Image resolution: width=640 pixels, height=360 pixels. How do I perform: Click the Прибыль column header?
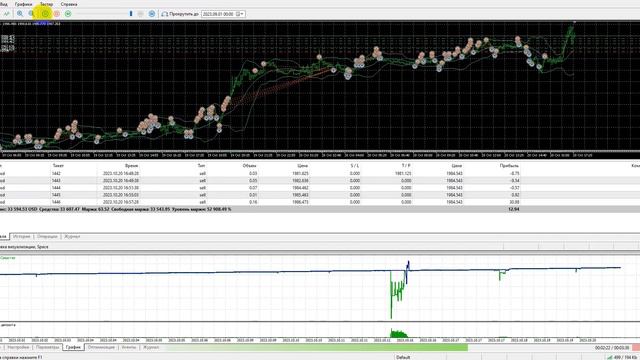(509, 166)
